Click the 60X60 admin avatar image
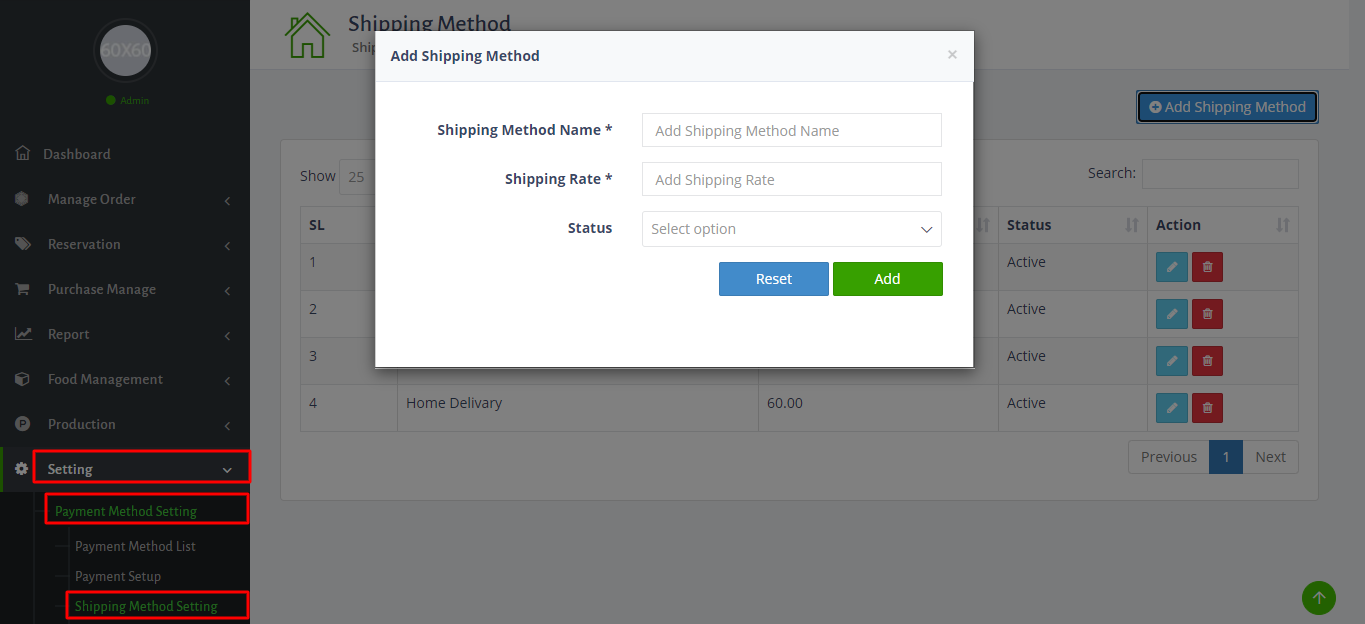Image resolution: width=1365 pixels, height=624 pixels. [125, 50]
